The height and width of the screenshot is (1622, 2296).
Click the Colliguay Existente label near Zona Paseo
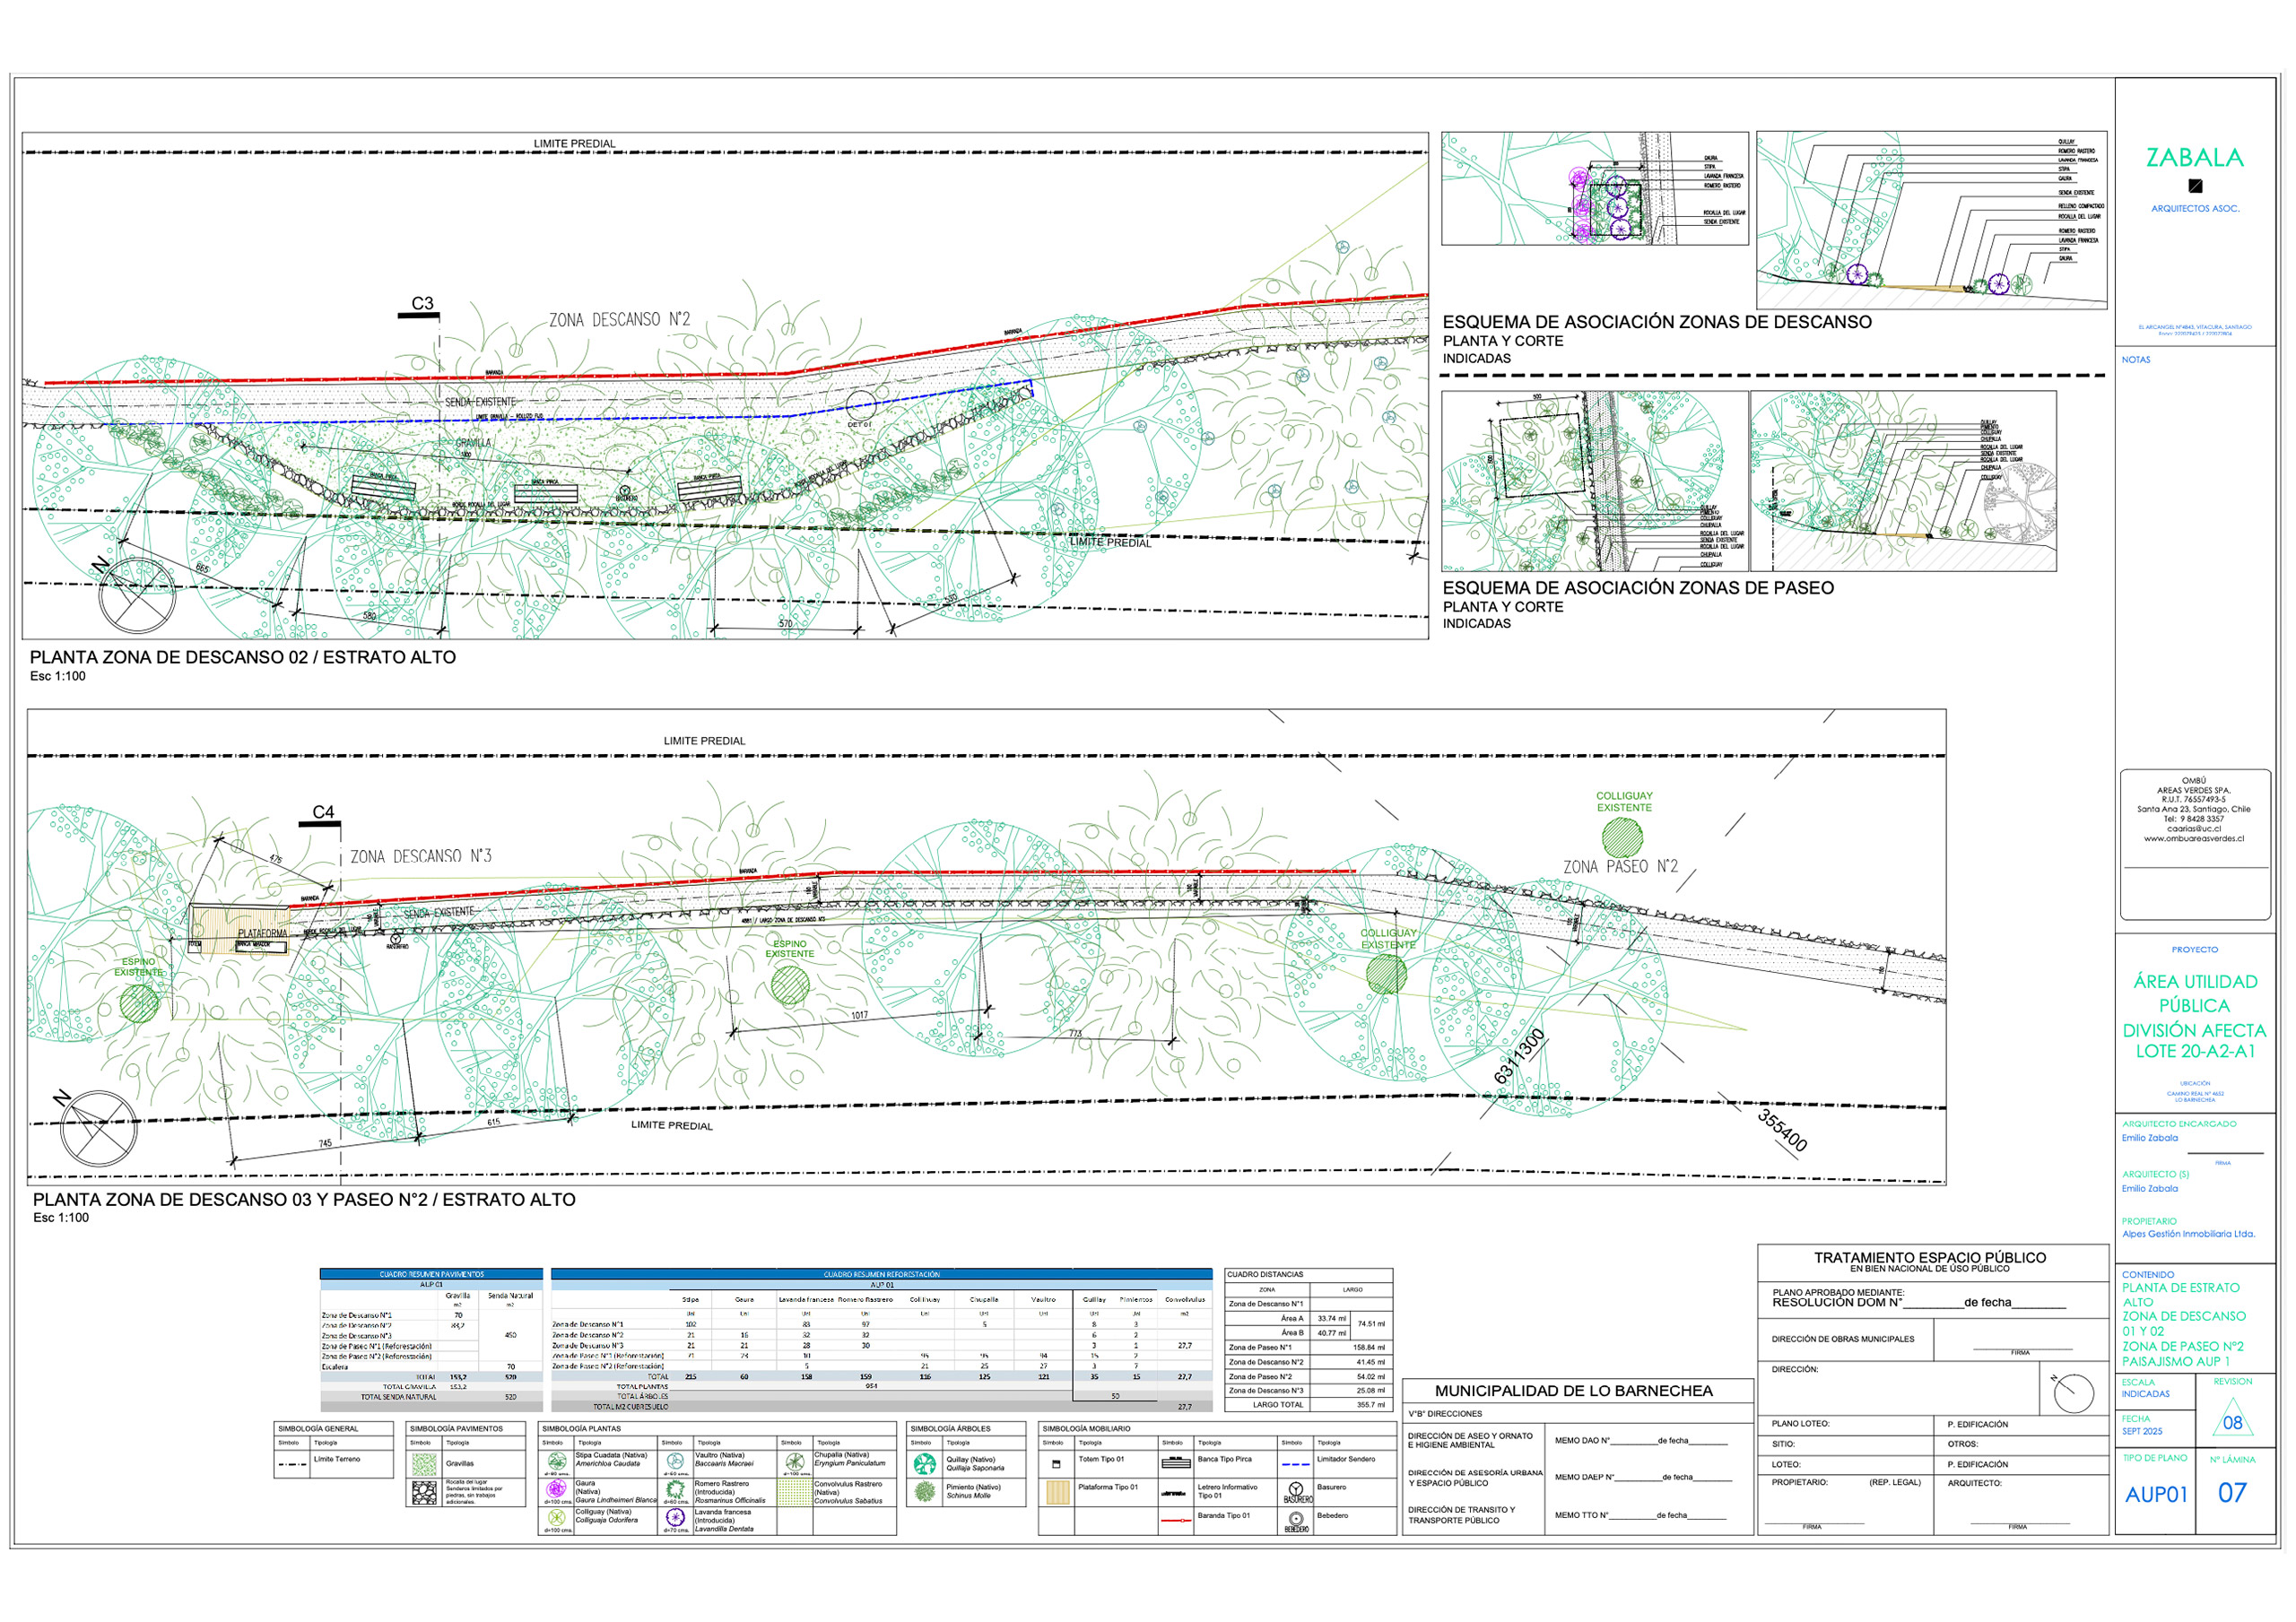click(1623, 802)
